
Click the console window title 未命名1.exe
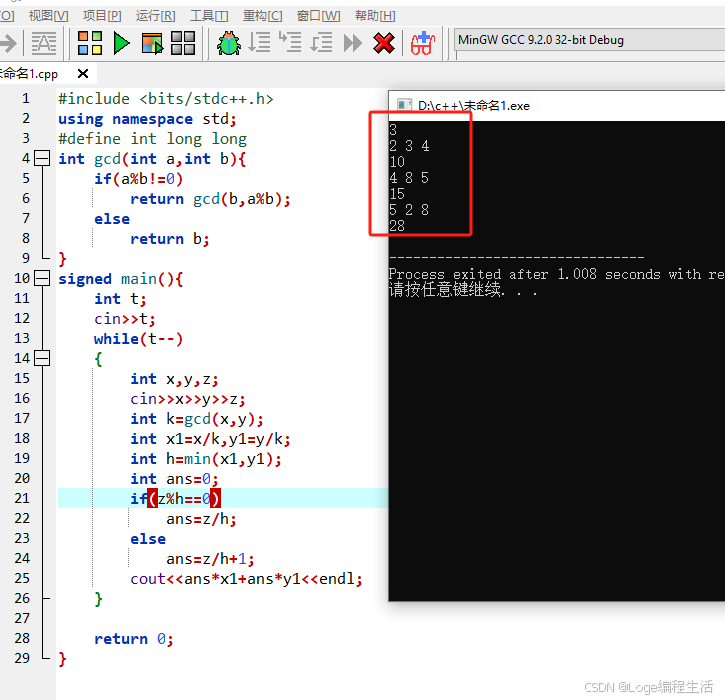point(474,106)
